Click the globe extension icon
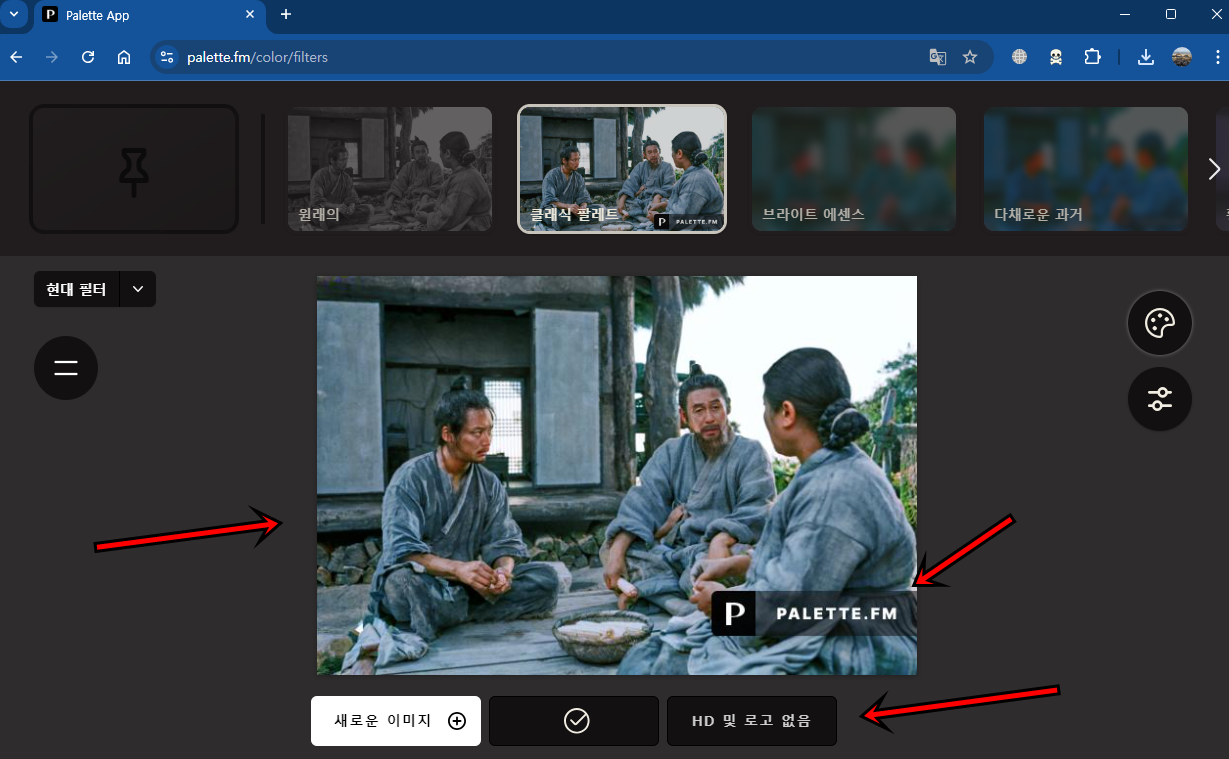Image resolution: width=1229 pixels, height=759 pixels. (1019, 57)
